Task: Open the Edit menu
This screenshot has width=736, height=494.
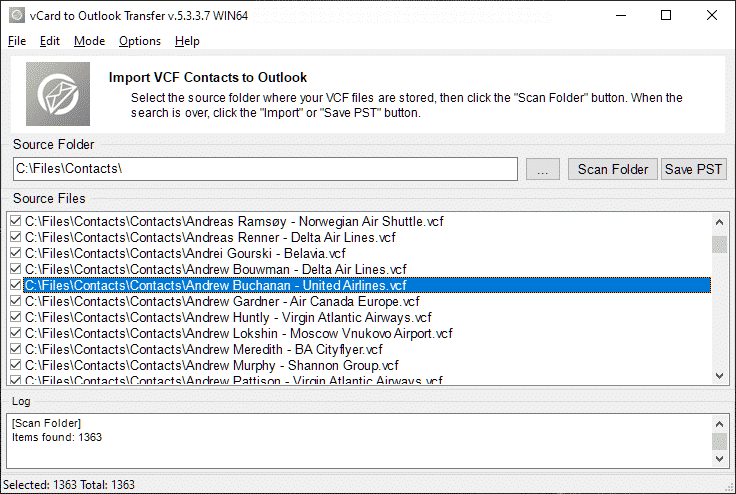Action: click(x=50, y=41)
